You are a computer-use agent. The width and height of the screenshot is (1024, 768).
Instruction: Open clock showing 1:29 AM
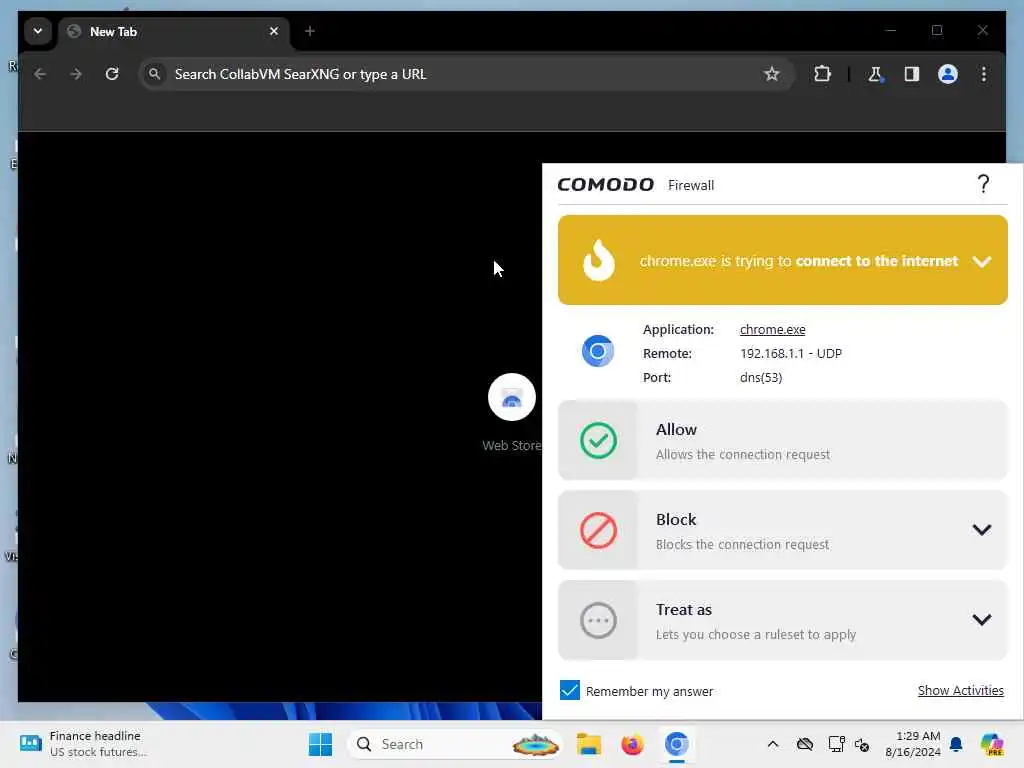click(x=912, y=744)
